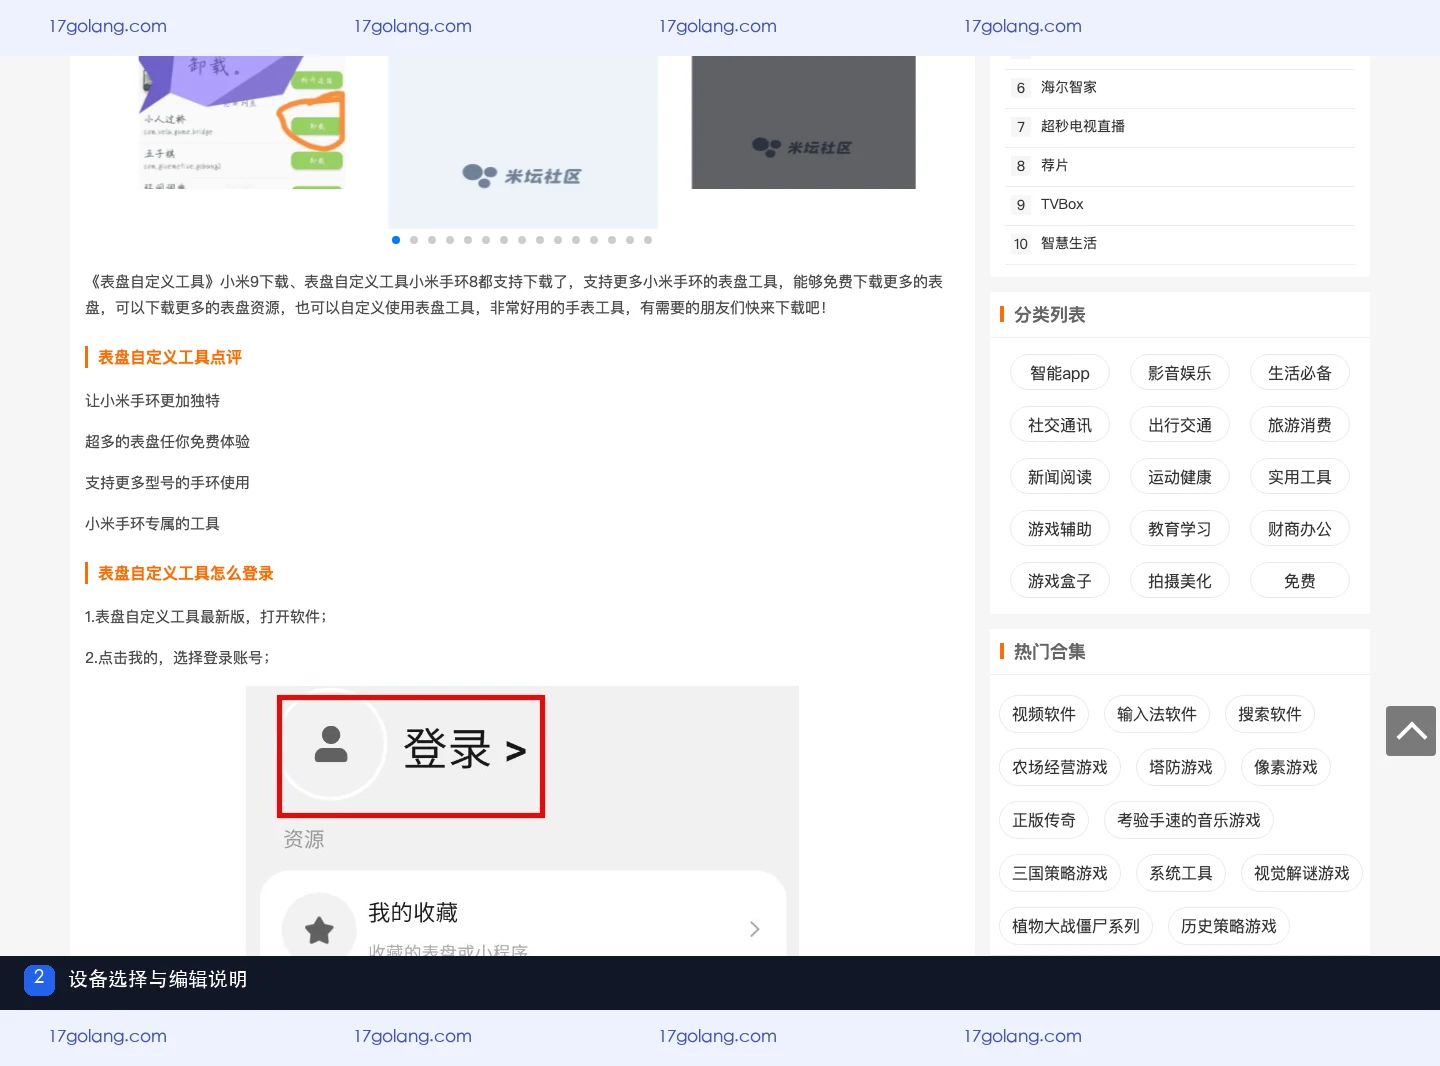The height and width of the screenshot is (1066, 1440).
Task: Click the star icon next to 我的收藏
Action: pos(319,930)
